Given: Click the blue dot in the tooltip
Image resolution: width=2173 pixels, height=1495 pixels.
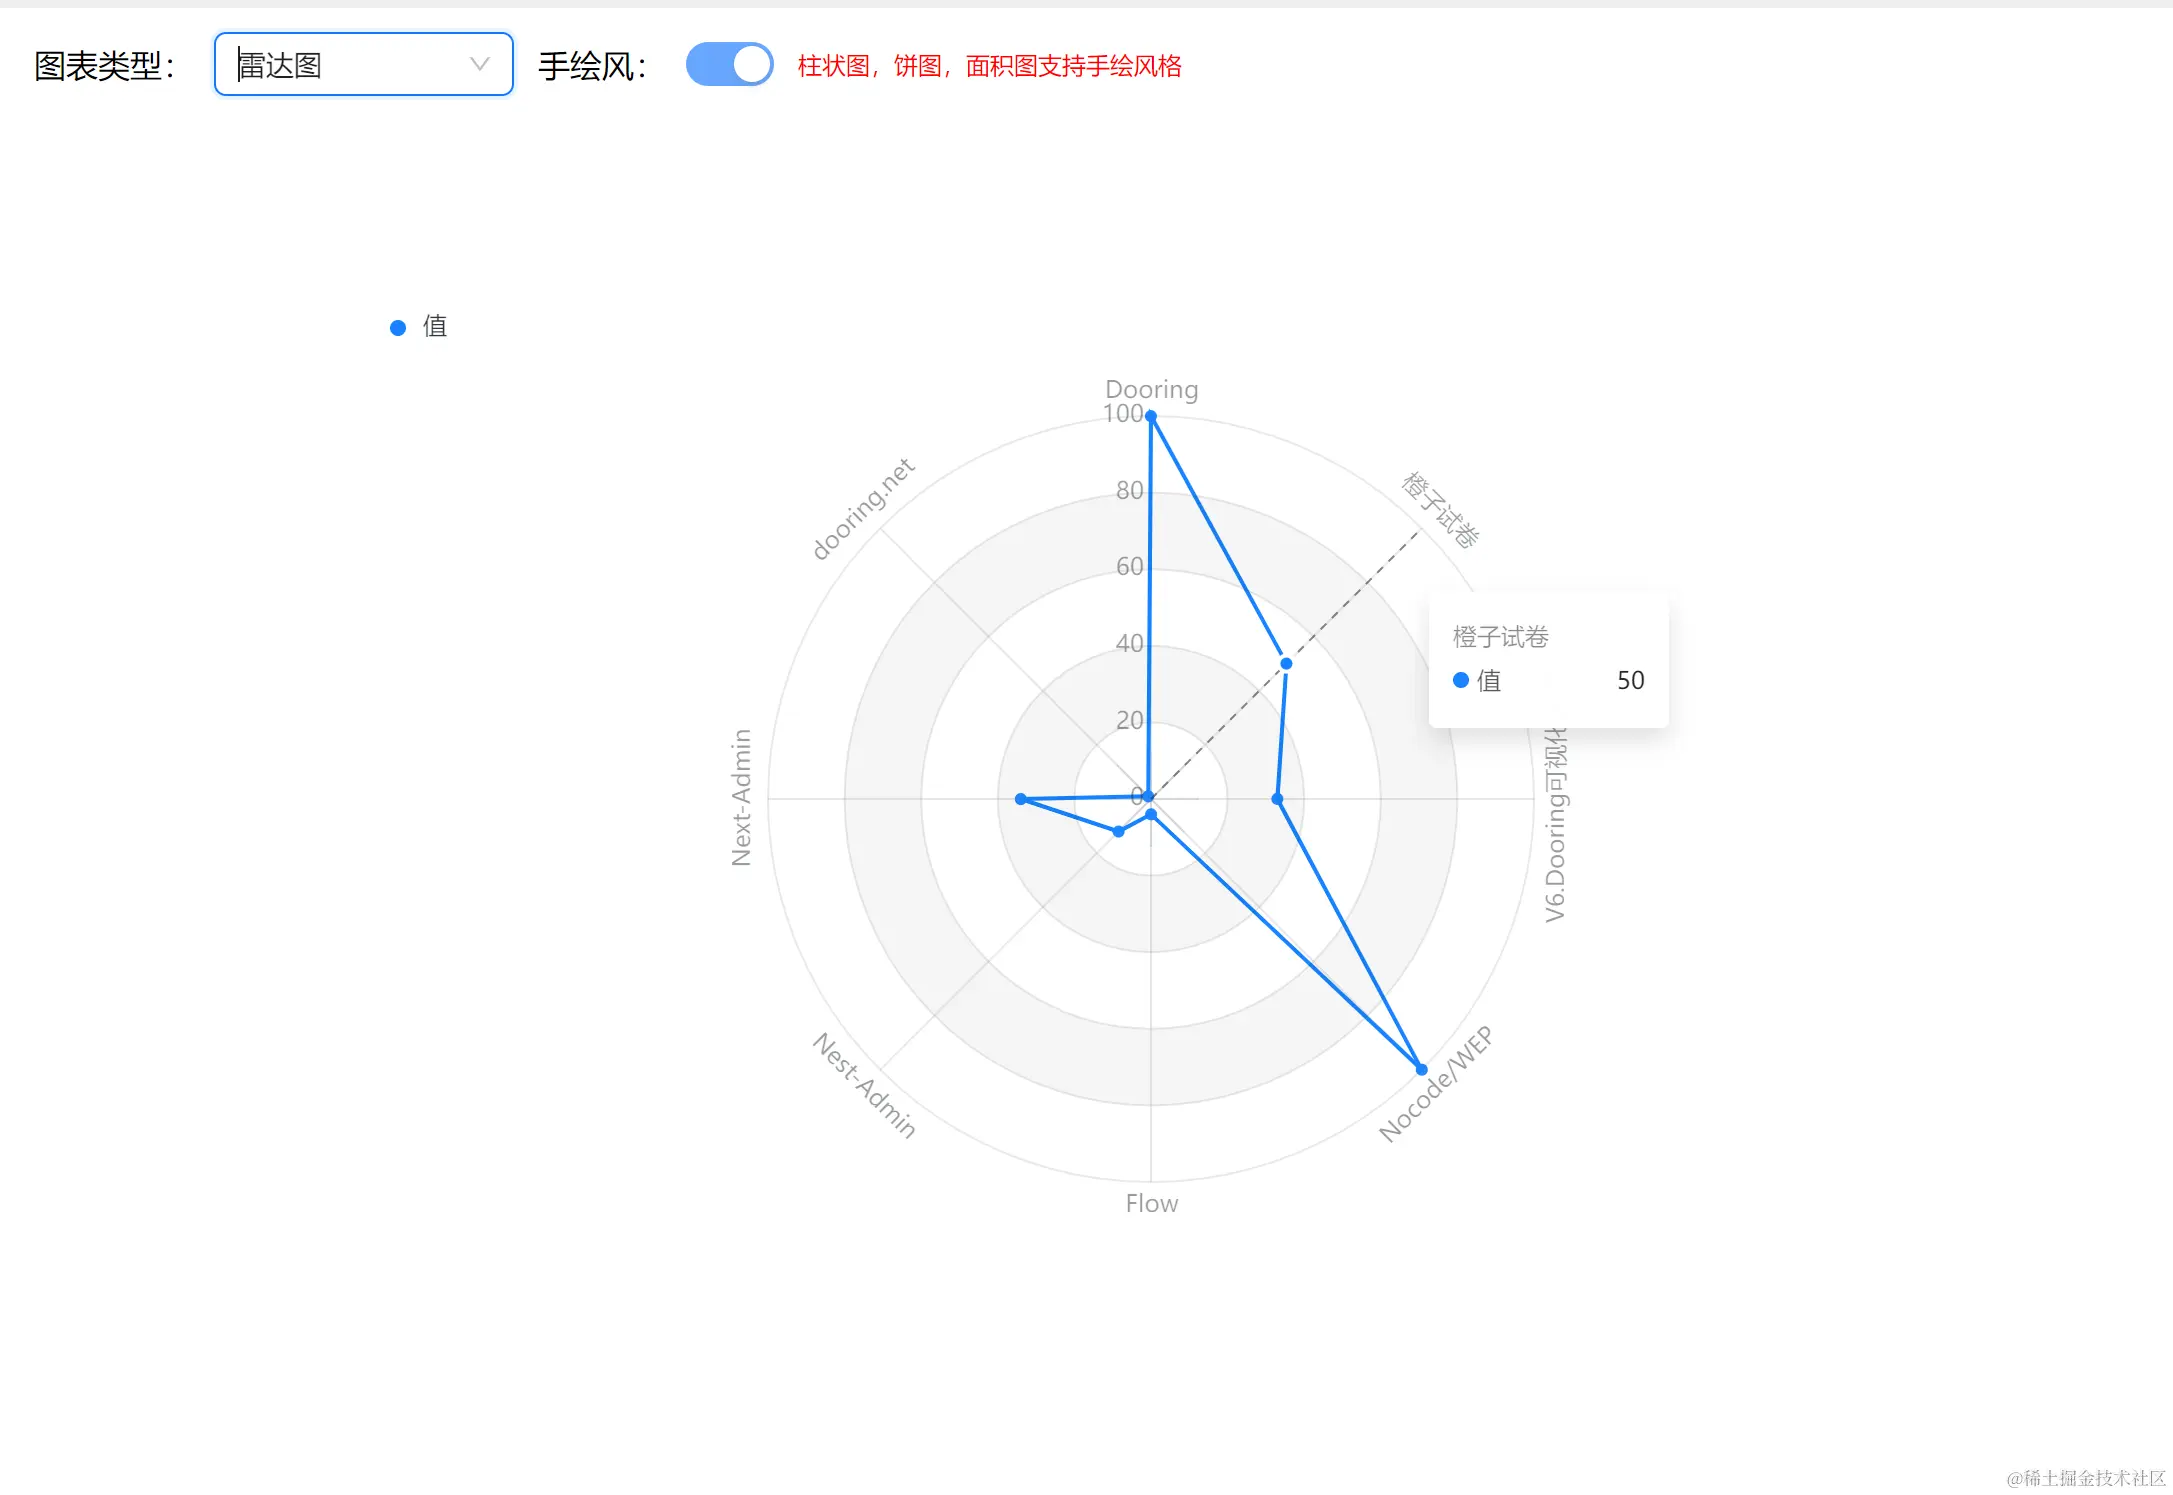Looking at the screenshot, I should pos(1461,680).
